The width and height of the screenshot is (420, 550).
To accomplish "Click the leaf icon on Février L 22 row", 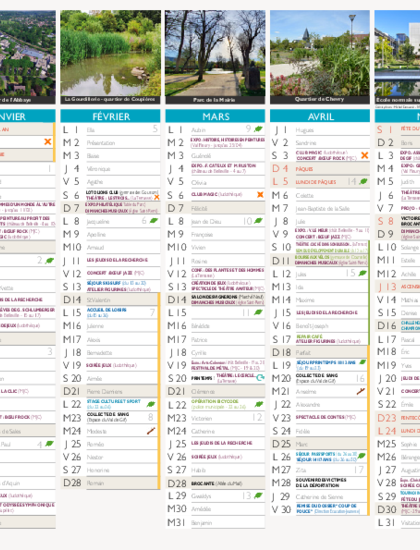I will pyautogui.click(x=151, y=404).
